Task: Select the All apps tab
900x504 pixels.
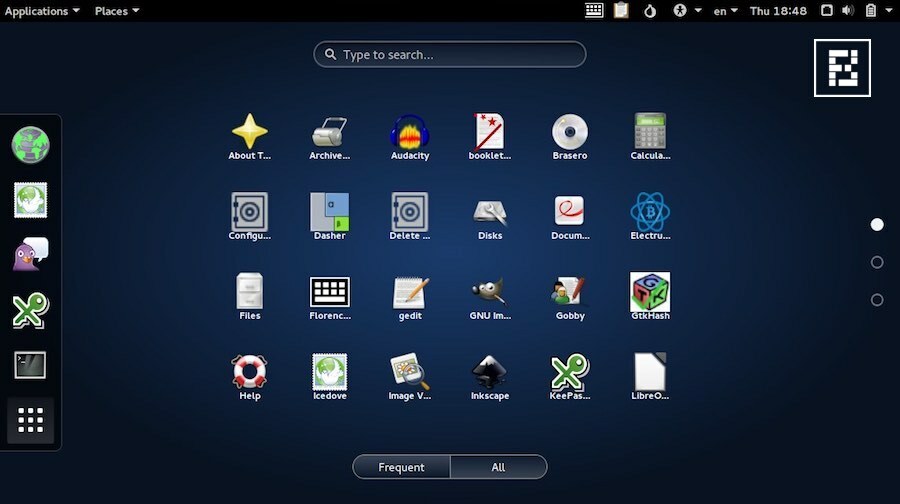Action: click(498, 467)
